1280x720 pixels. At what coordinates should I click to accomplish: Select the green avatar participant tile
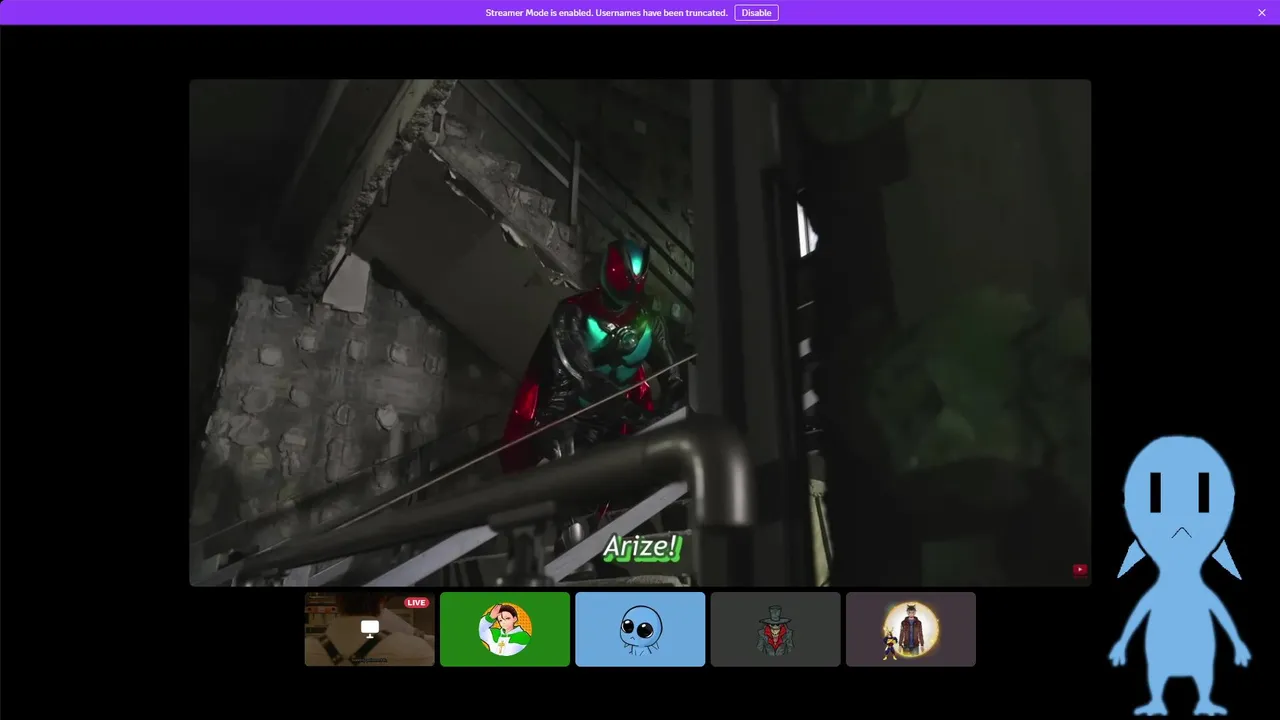point(505,629)
